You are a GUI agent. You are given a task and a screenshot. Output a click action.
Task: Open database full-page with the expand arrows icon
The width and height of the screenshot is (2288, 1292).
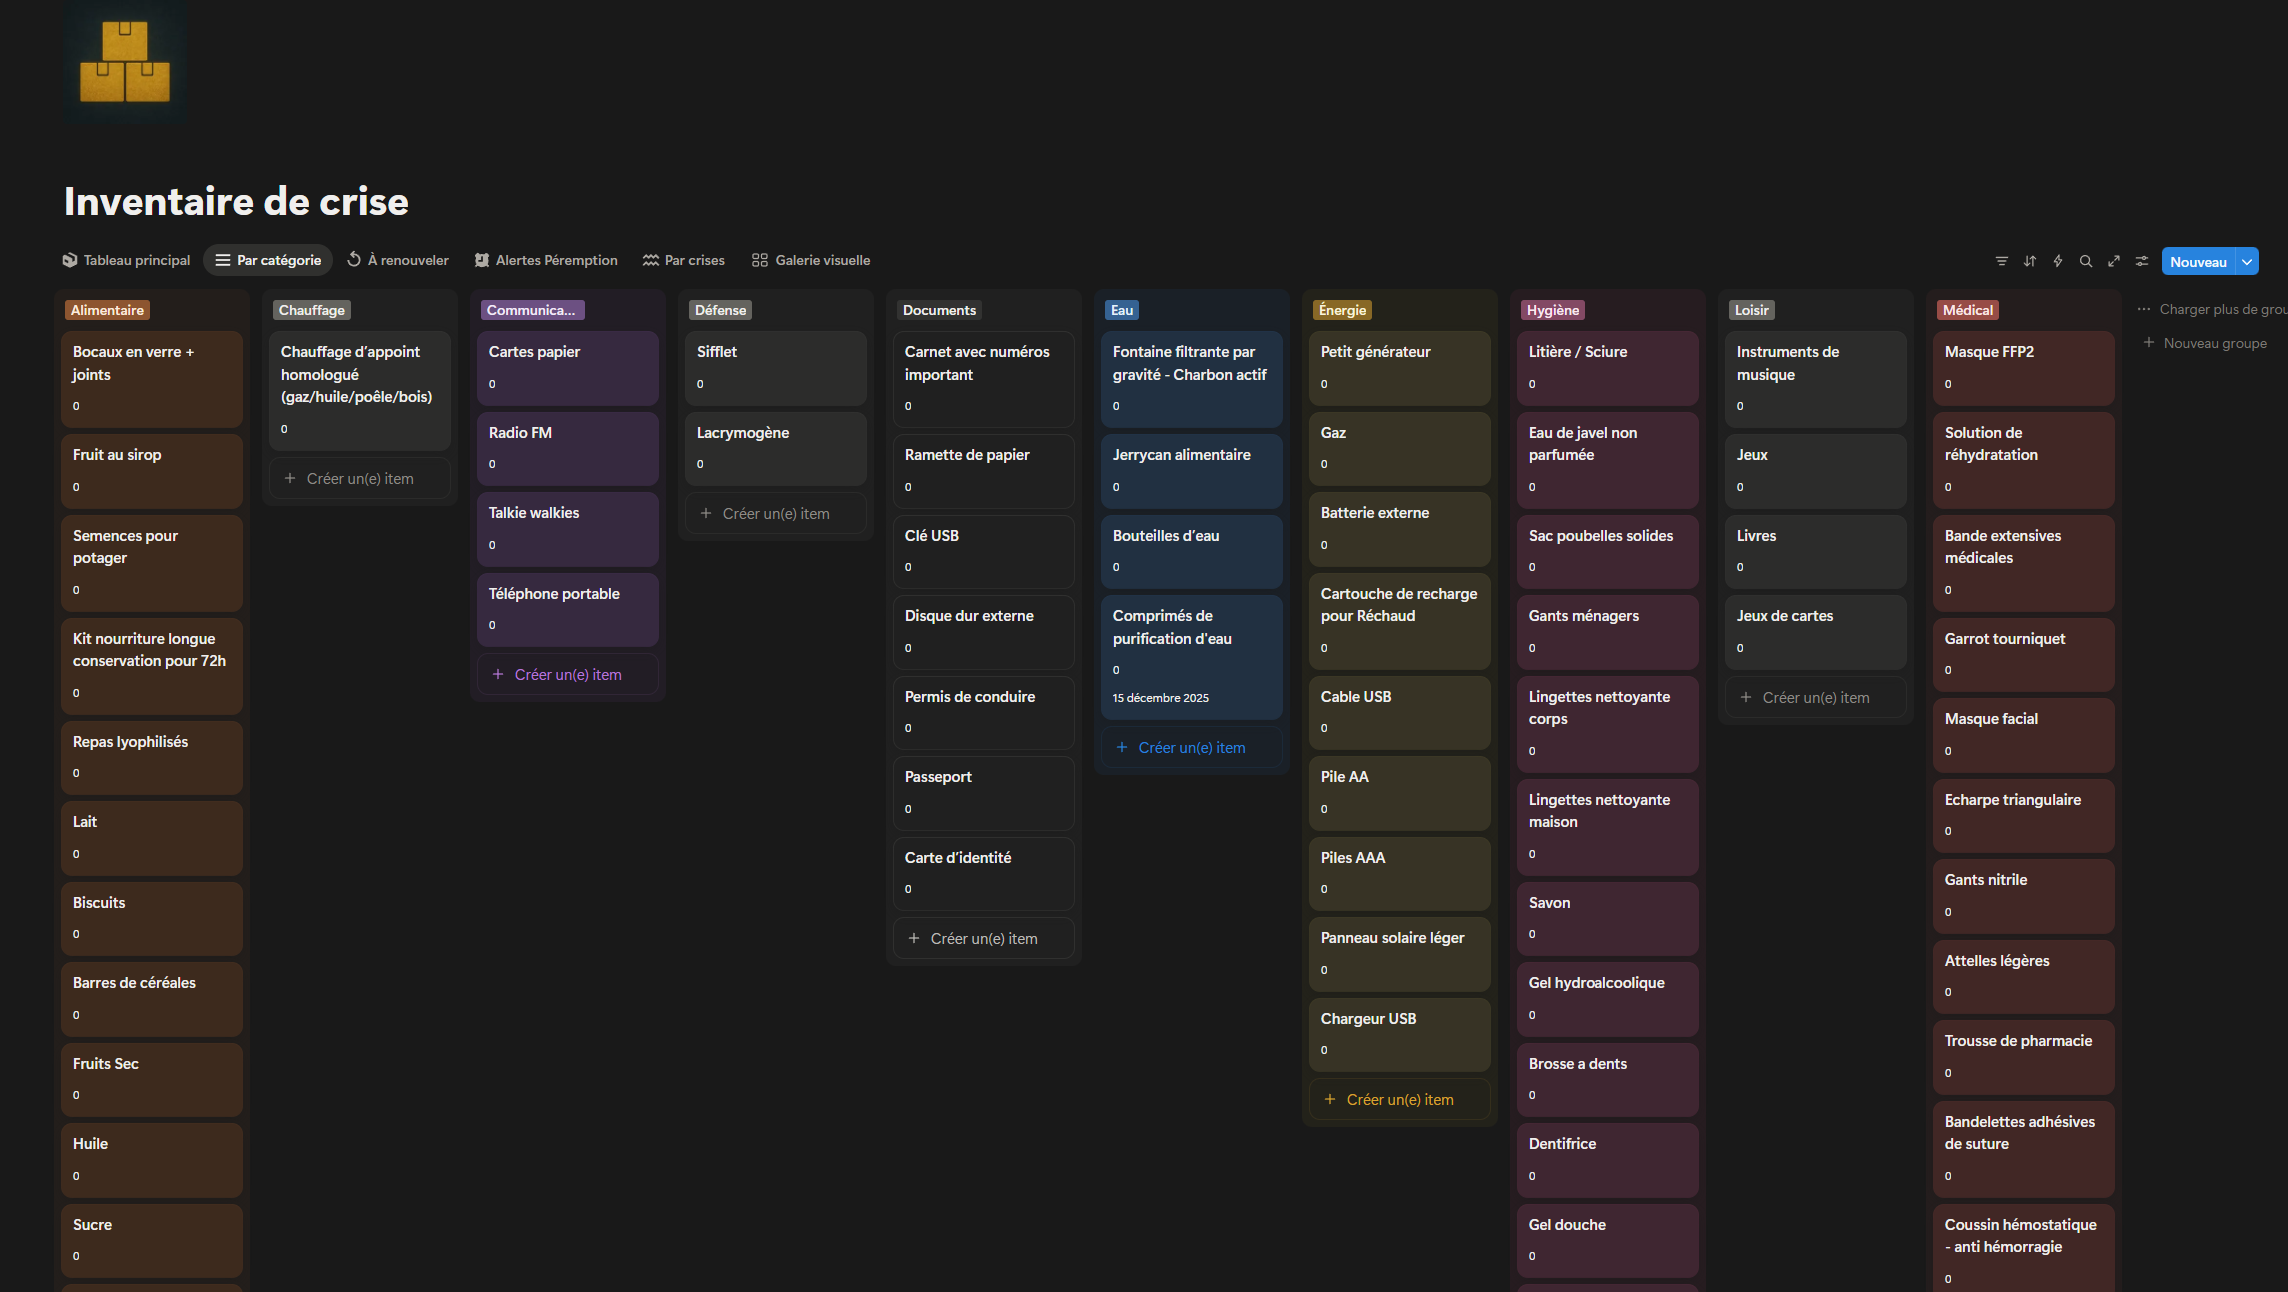click(2113, 261)
